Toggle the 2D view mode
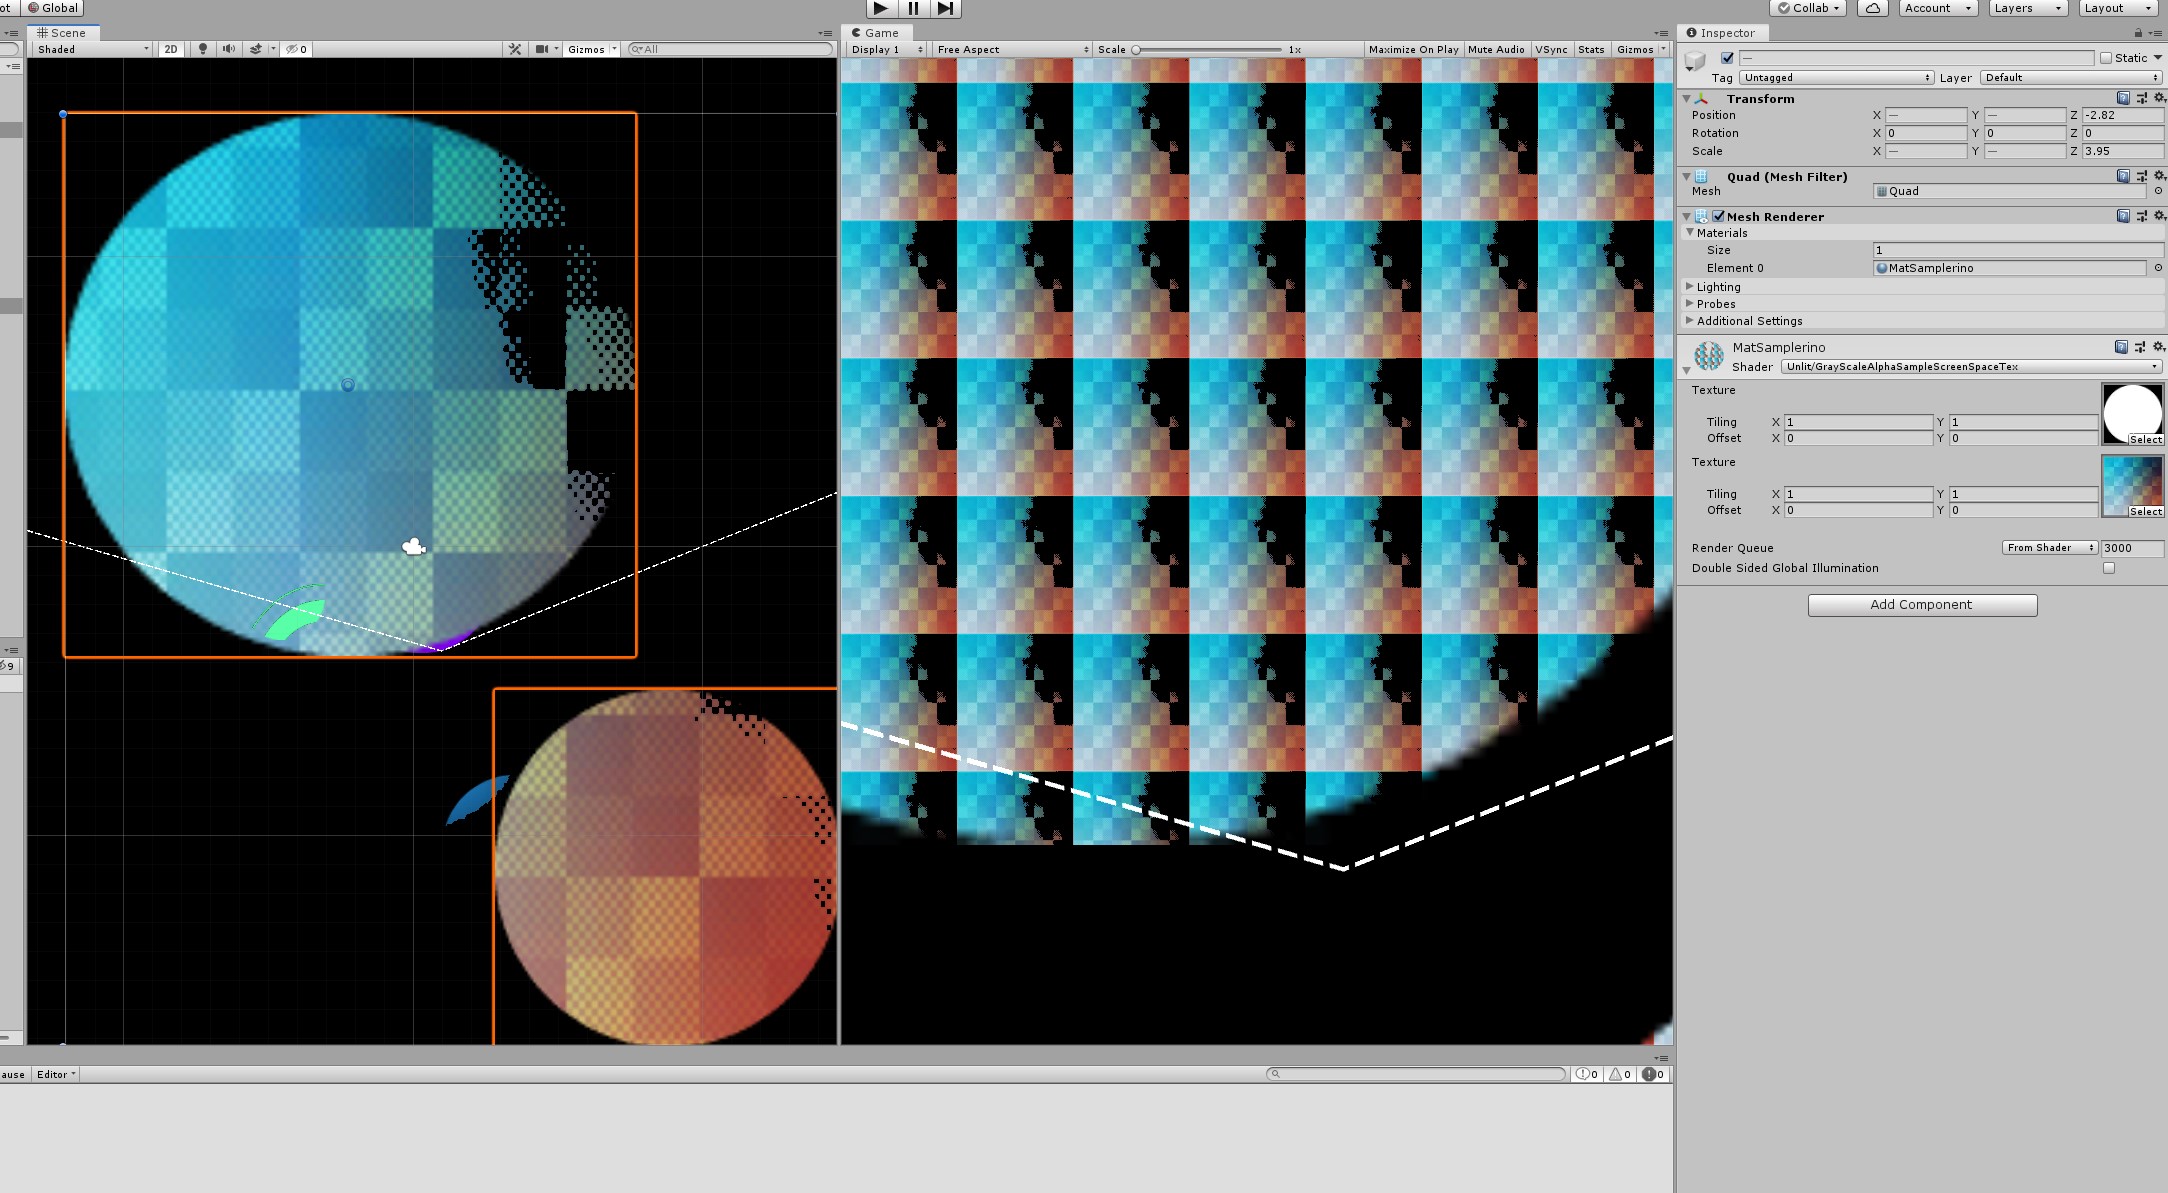The height and width of the screenshot is (1193, 2168). (170, 48)
